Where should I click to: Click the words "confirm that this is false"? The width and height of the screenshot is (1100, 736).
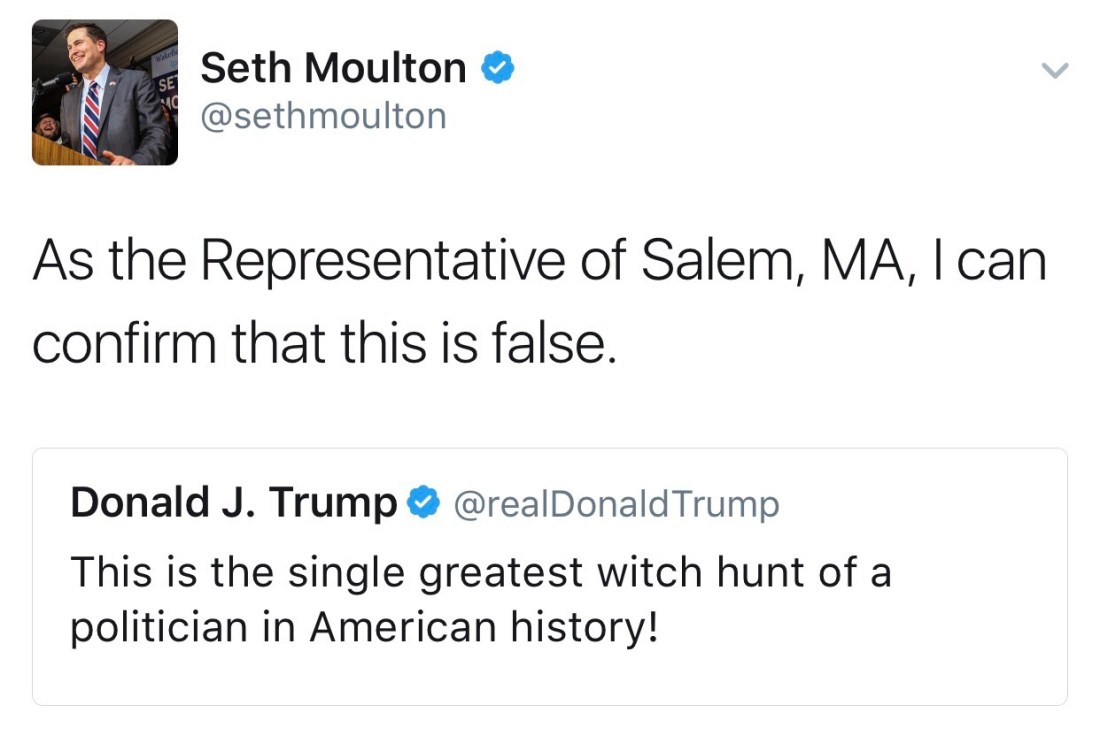320,343
